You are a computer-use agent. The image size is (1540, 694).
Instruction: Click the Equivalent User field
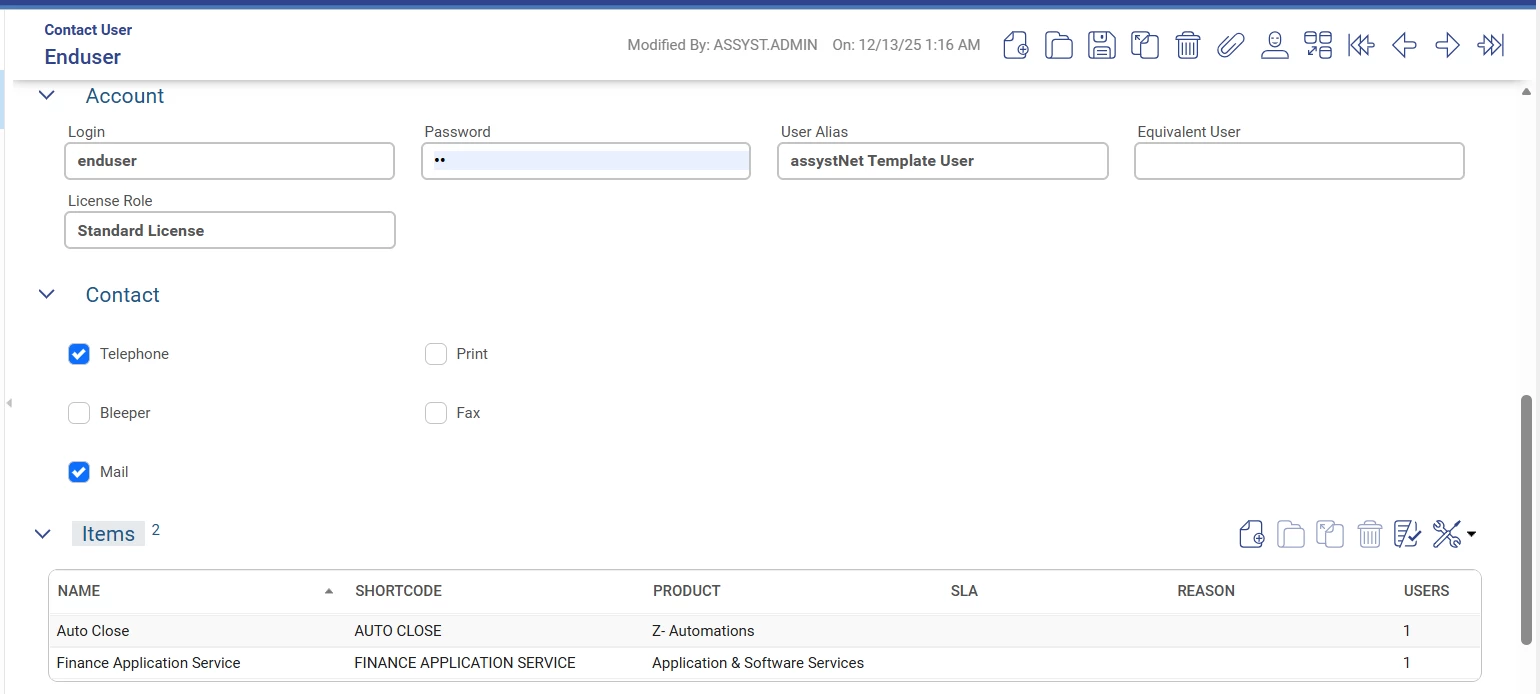pos(1299,161)
